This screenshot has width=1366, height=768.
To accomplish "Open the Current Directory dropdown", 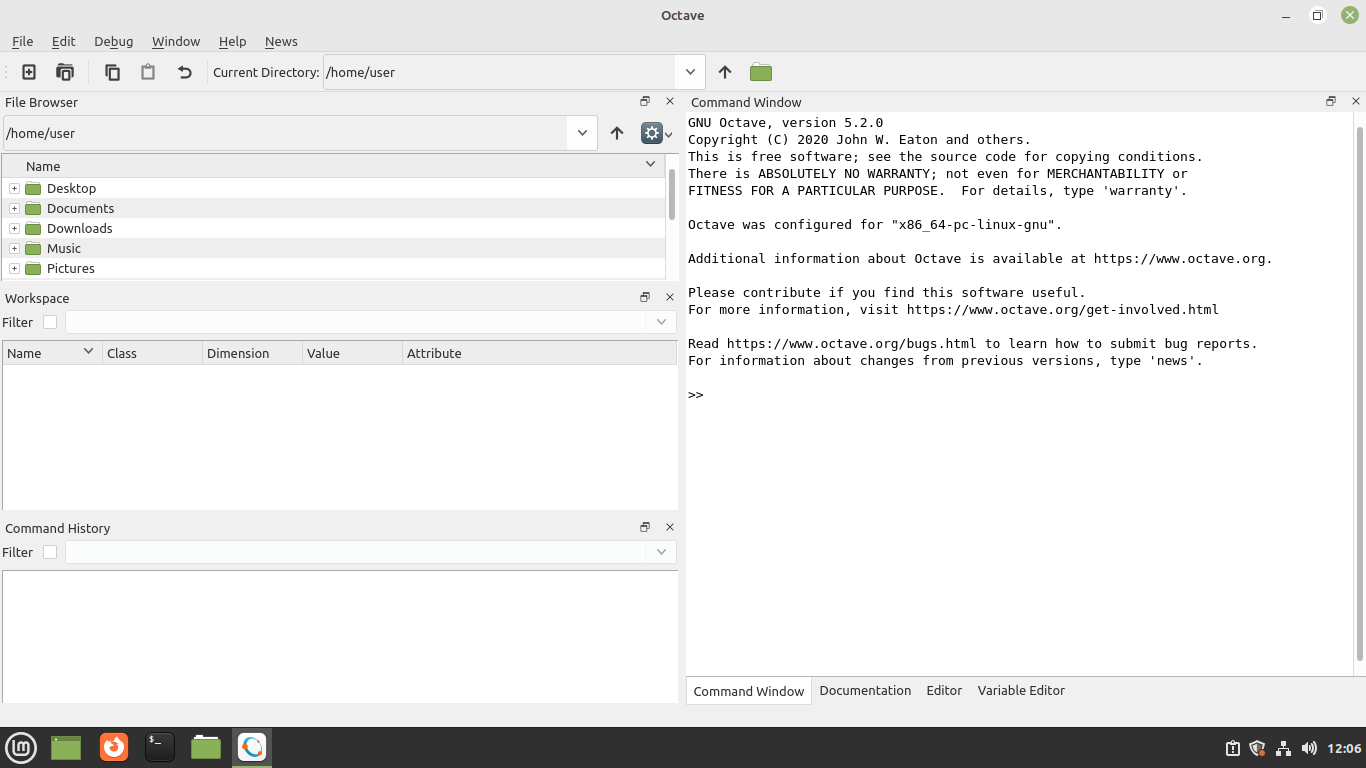I will tap(690, 72).
